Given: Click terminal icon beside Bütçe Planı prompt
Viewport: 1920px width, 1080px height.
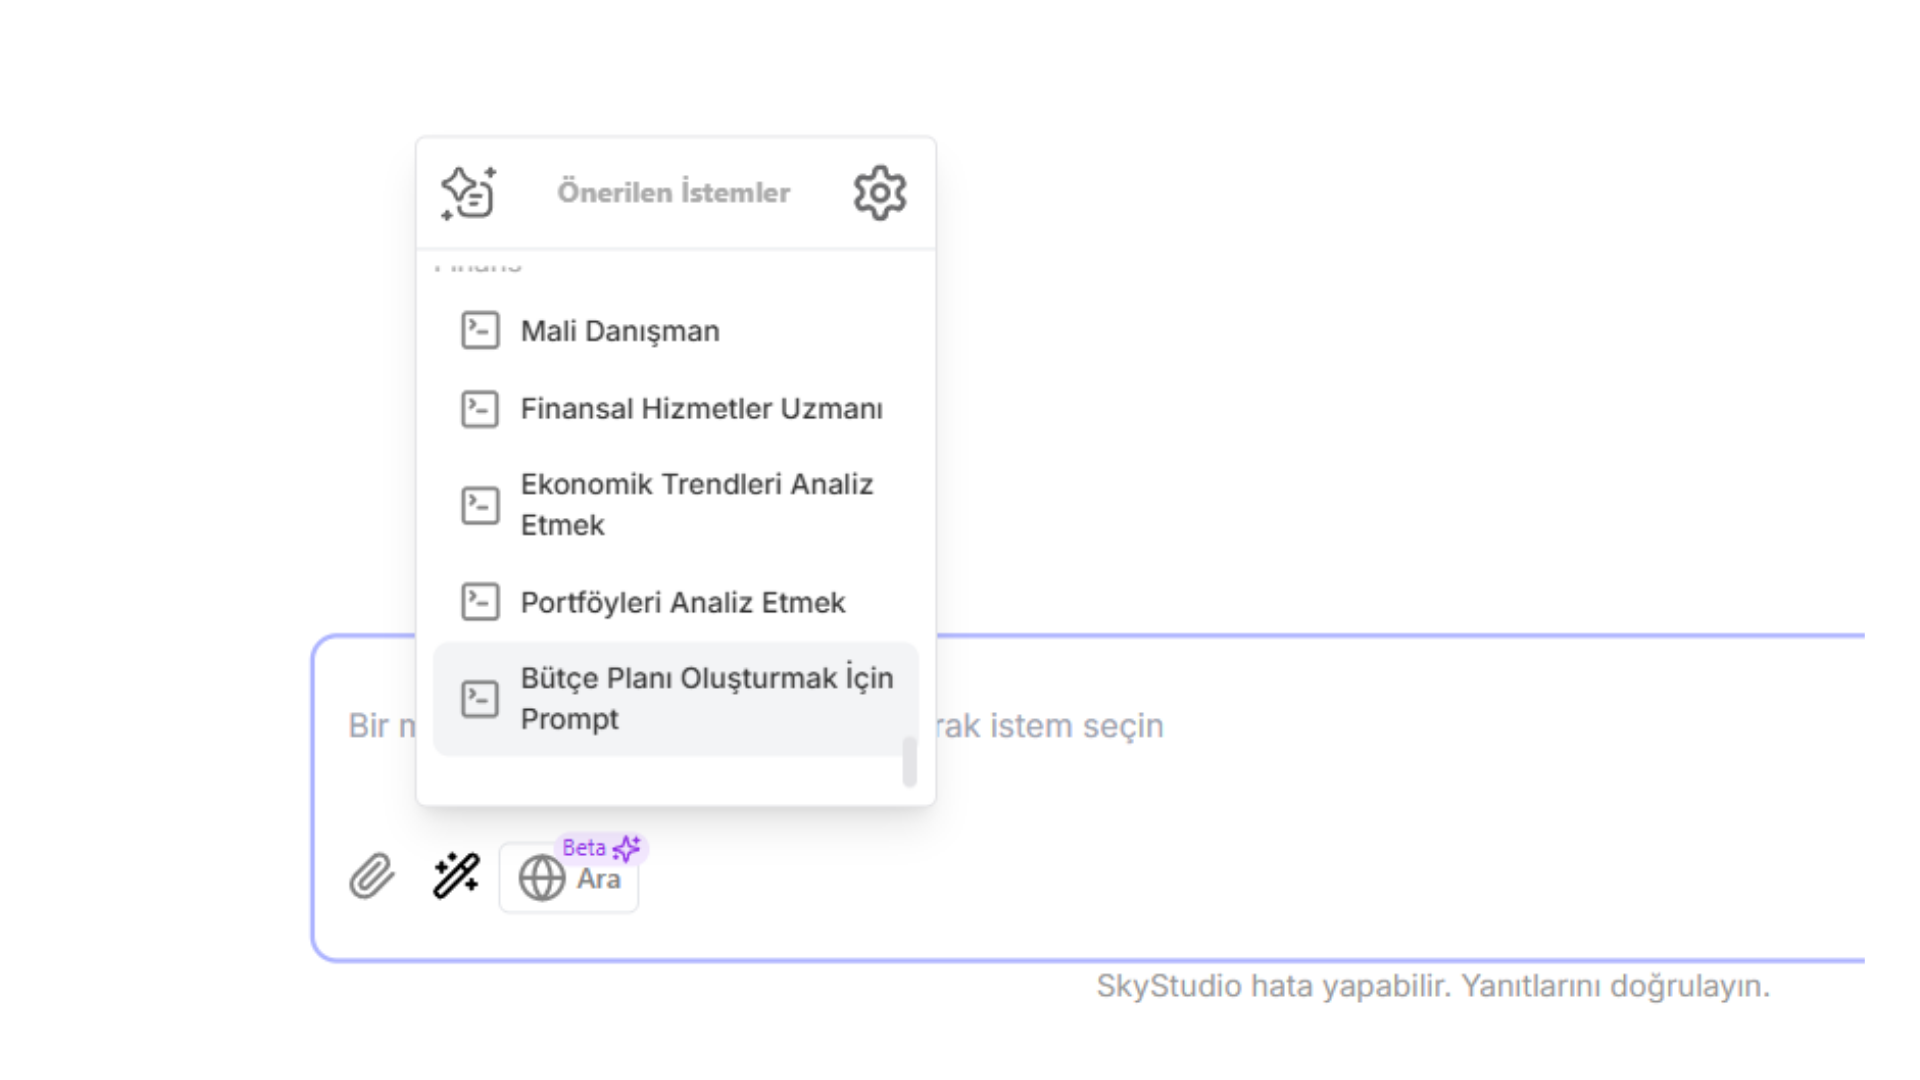Looking at the screenshot, I should tap(480, 698).
